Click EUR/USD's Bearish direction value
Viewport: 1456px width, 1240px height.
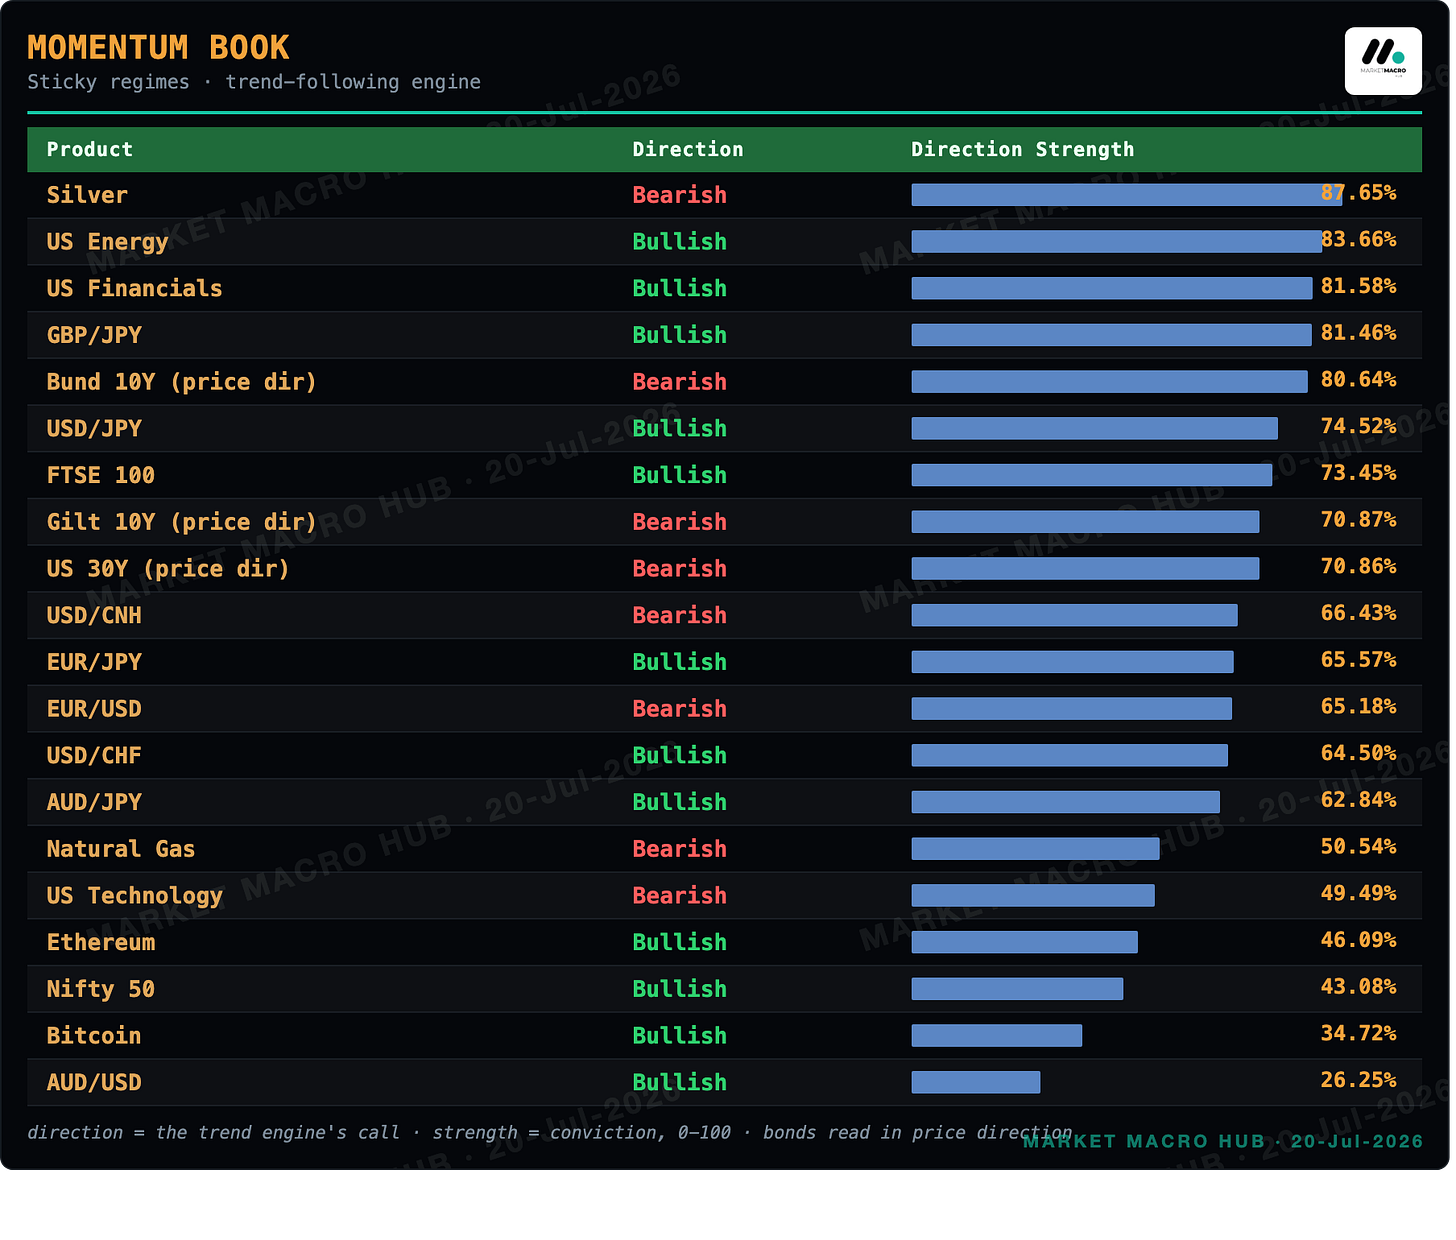680,709
